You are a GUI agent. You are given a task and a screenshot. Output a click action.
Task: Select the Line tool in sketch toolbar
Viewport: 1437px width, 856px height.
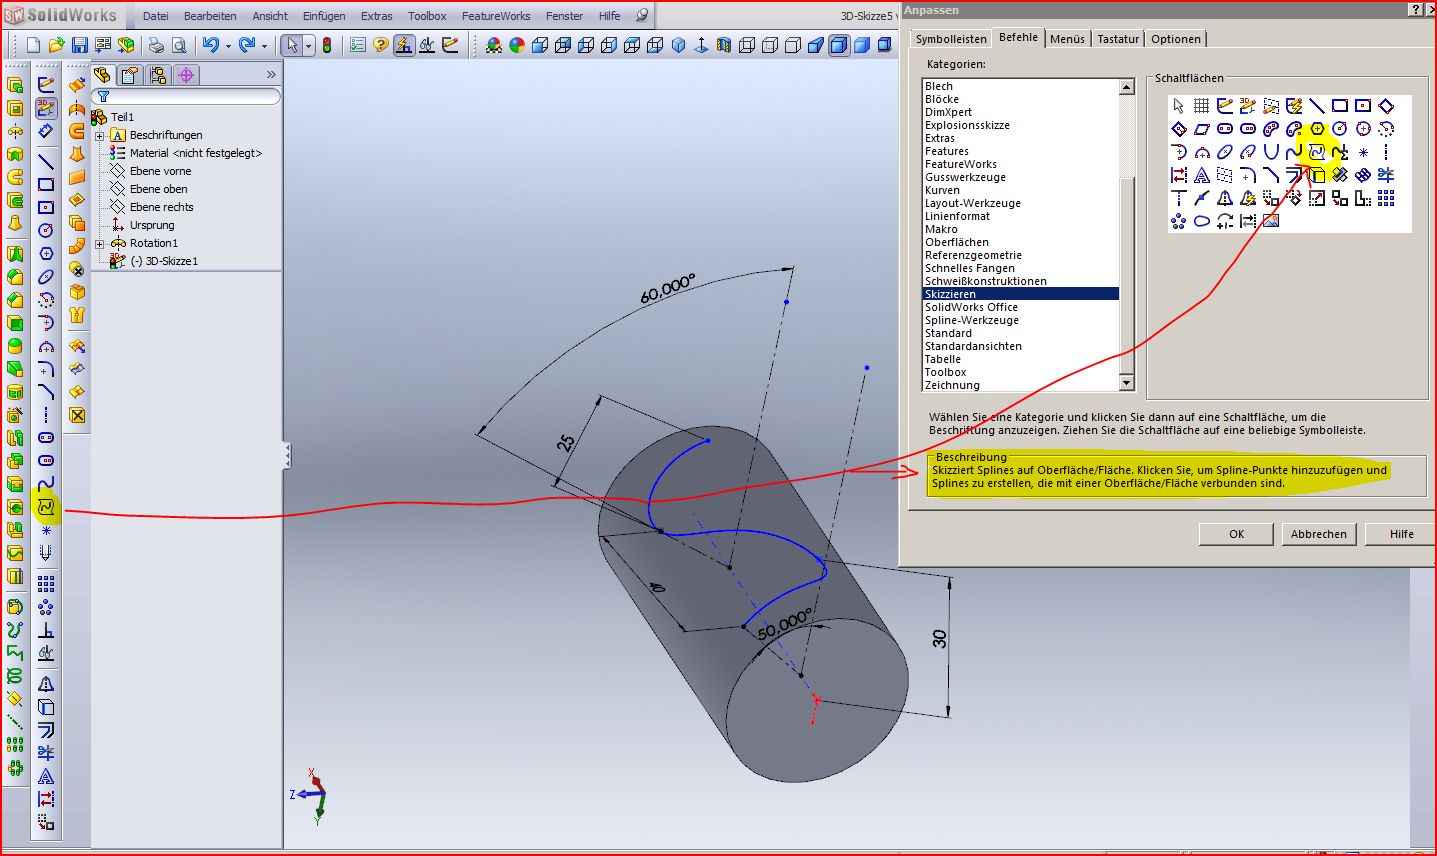pyautogui.click(x=46, y=160)
